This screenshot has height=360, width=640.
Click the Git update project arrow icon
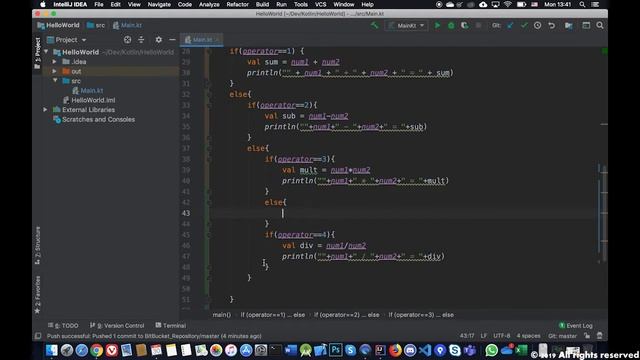pyautogui.click(x=510, y=25)
